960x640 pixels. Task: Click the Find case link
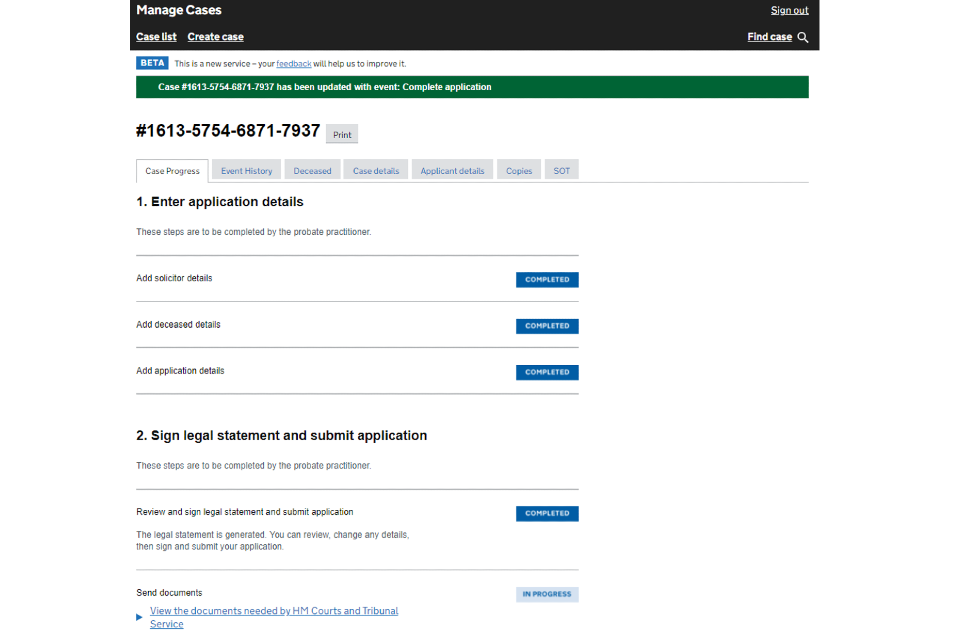point(770,37)
